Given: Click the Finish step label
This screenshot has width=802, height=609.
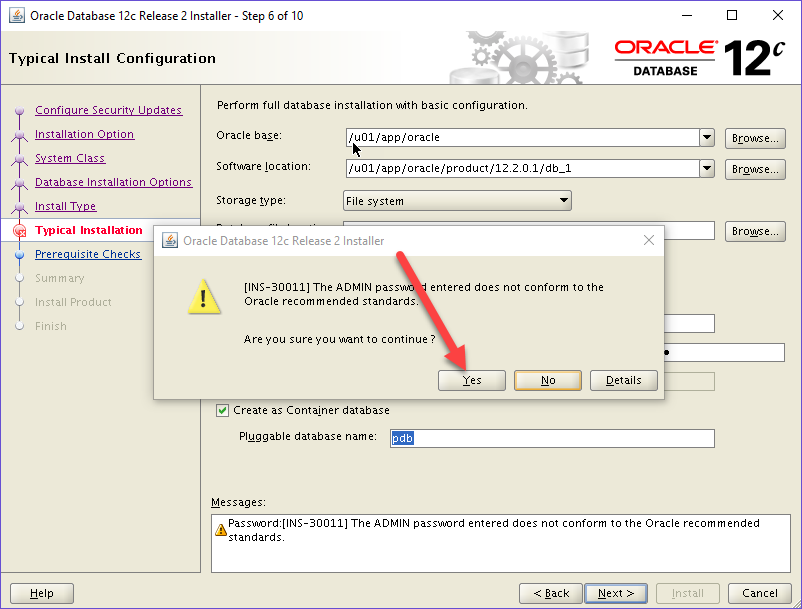Looking at the screenshot, I should pos(51,326).
